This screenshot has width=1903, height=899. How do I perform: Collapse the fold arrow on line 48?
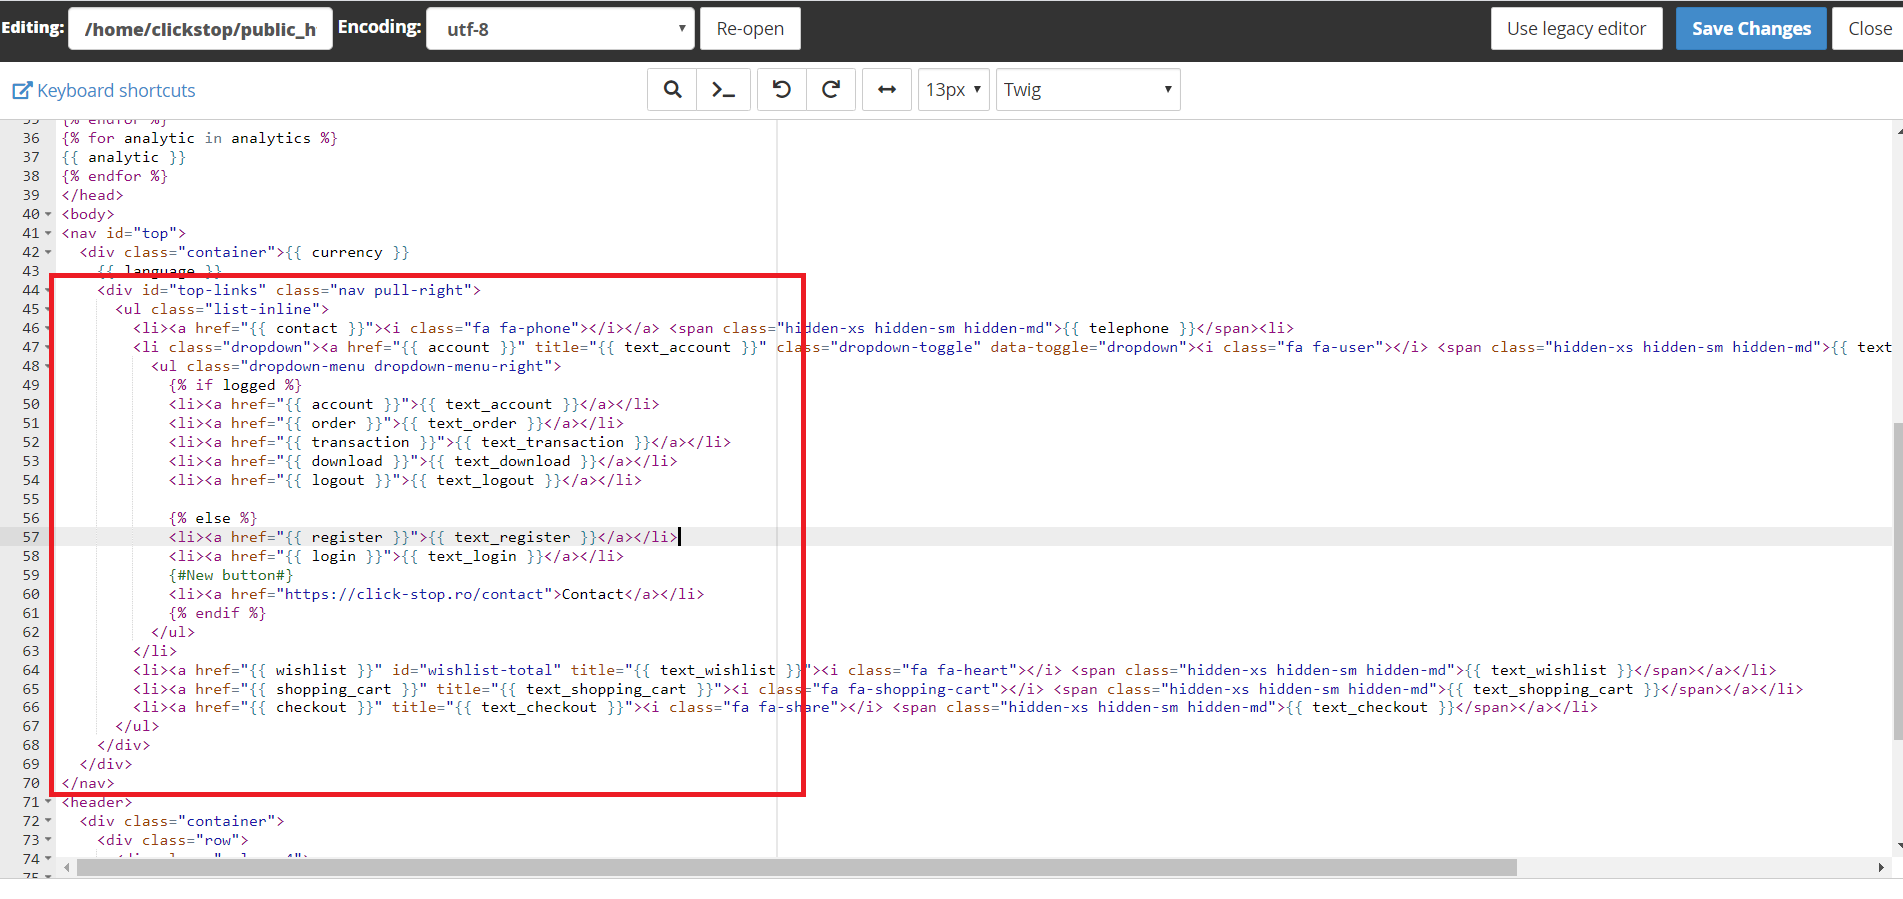click(48, 366)
